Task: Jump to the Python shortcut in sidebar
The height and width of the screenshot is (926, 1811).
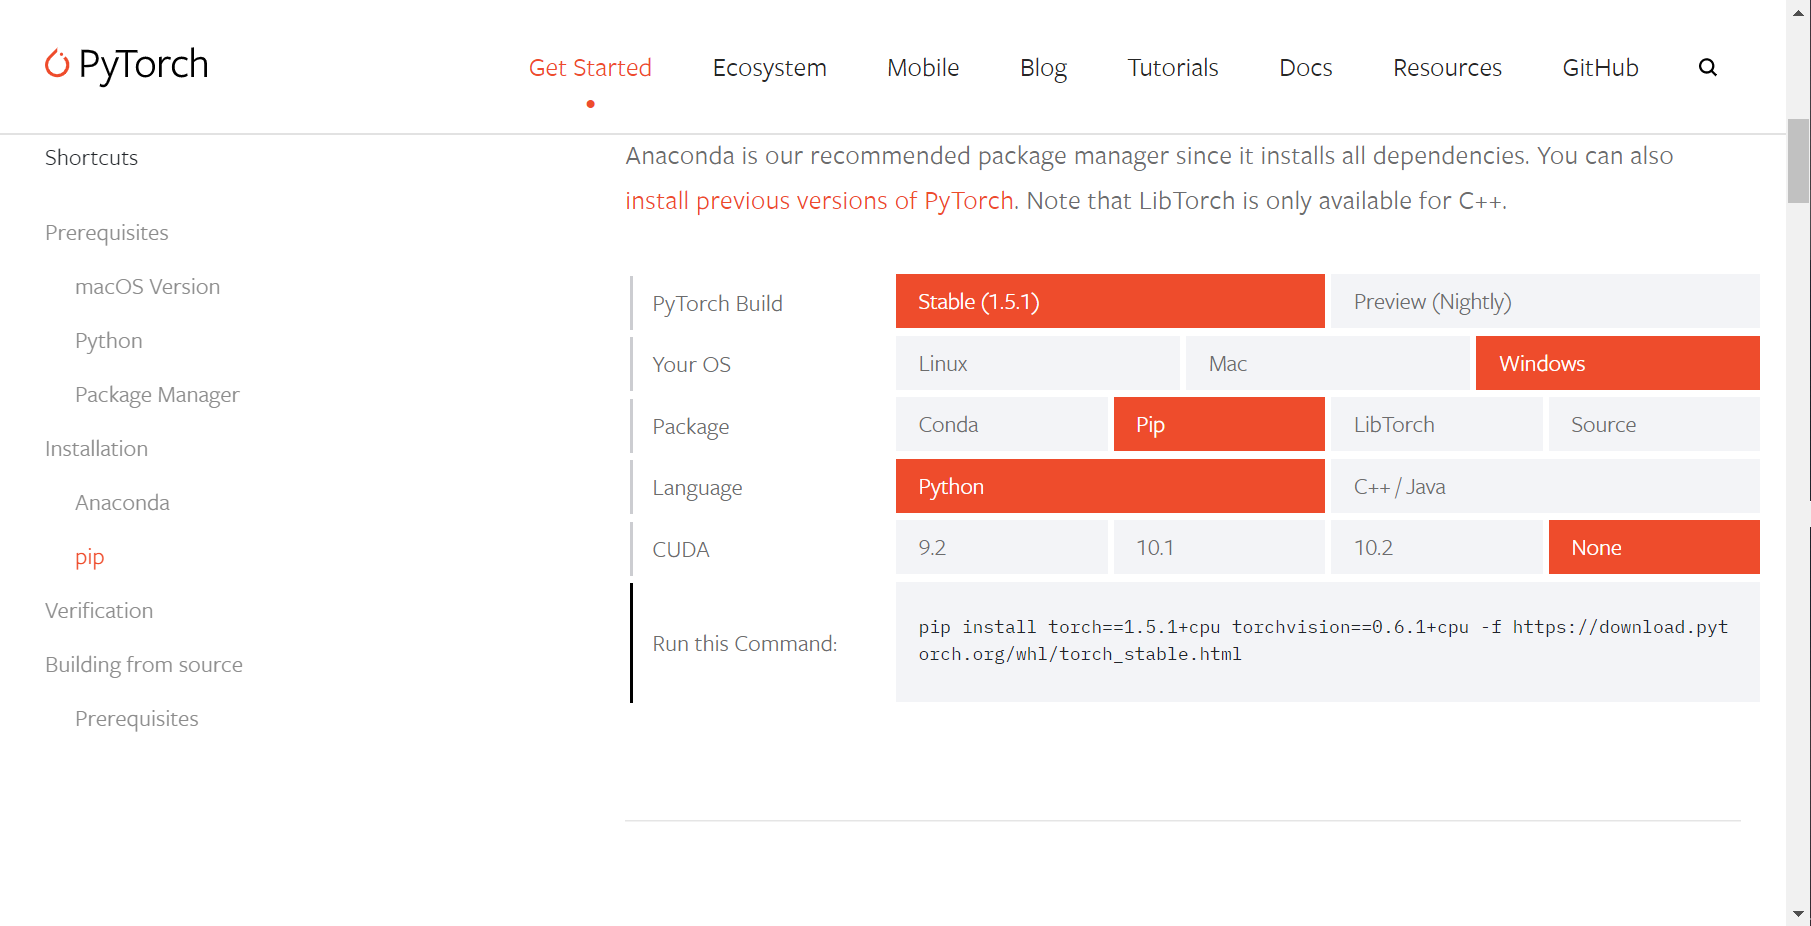Action: (x=109, y=341)
